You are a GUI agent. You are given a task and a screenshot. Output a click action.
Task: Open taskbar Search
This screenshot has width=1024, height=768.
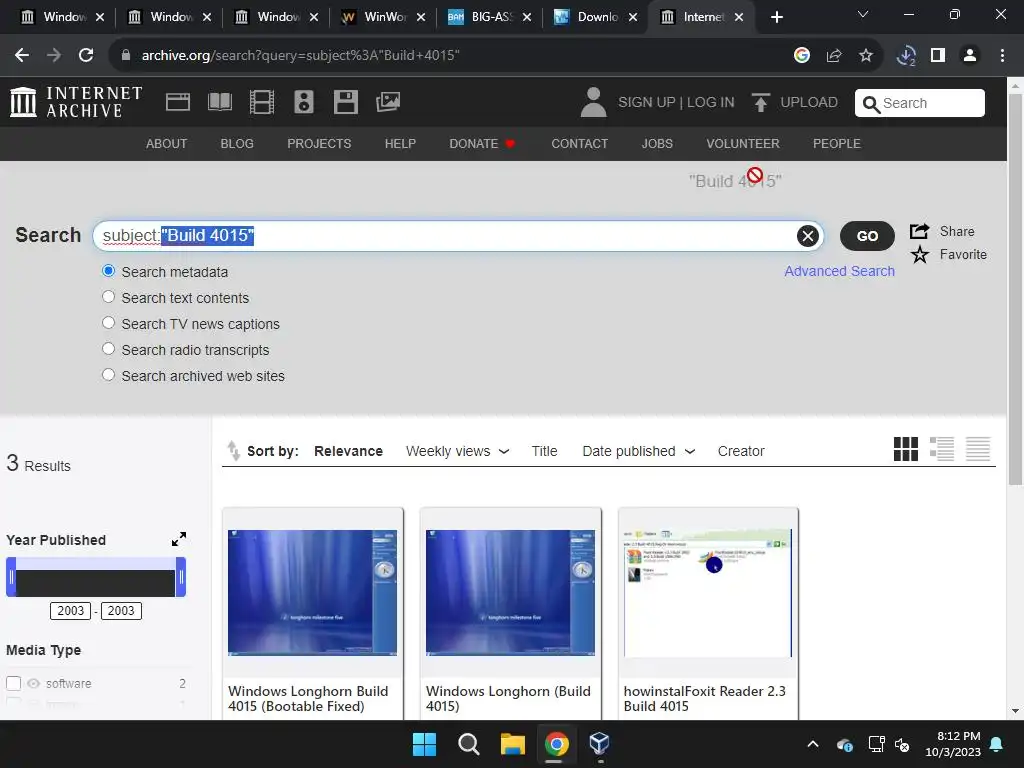click(468, 744)
